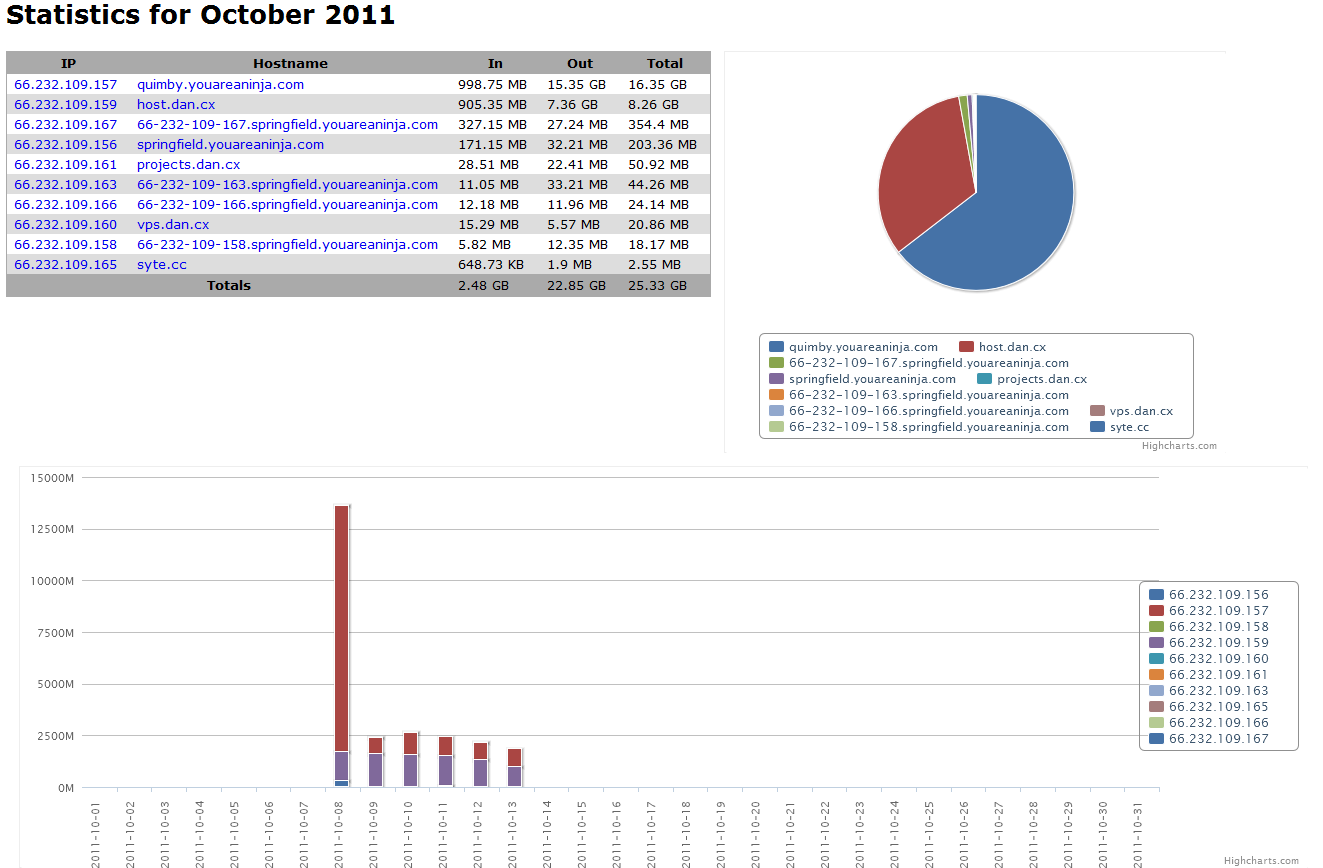Click the red legend marker for host.dan.cx

click(x=965, y=347)
